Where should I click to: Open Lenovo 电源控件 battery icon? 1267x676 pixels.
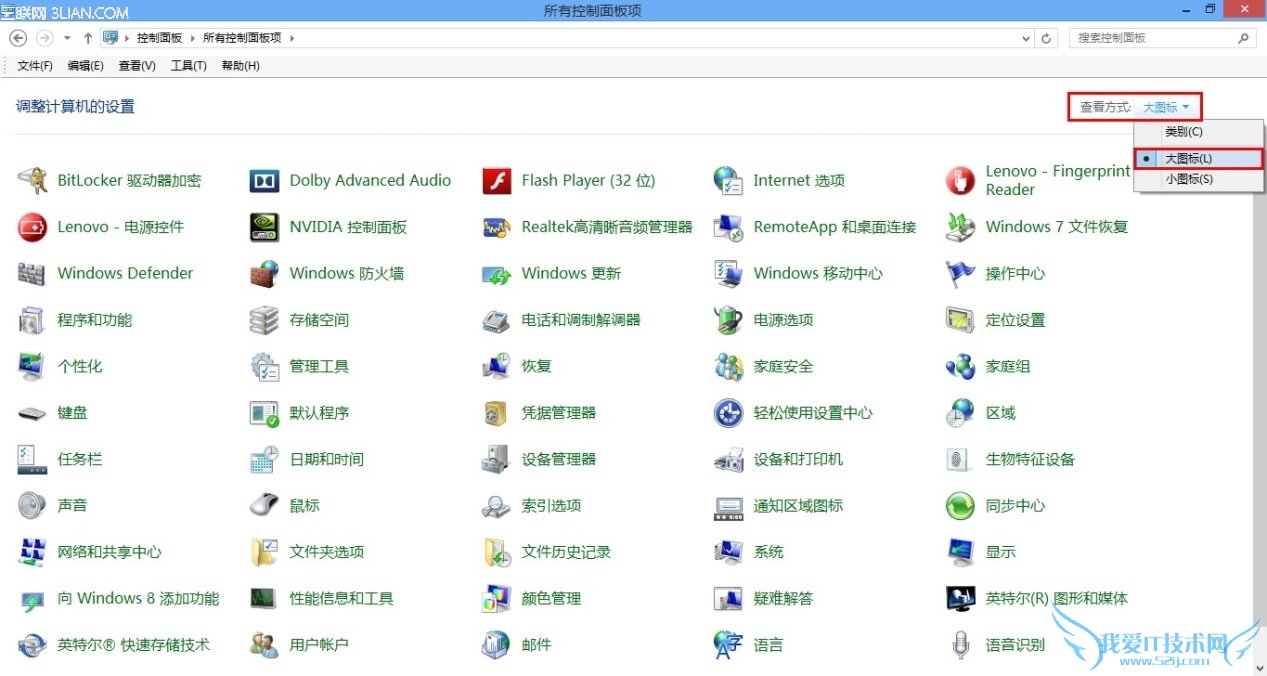pyautogui.click(x=32, y=227)
